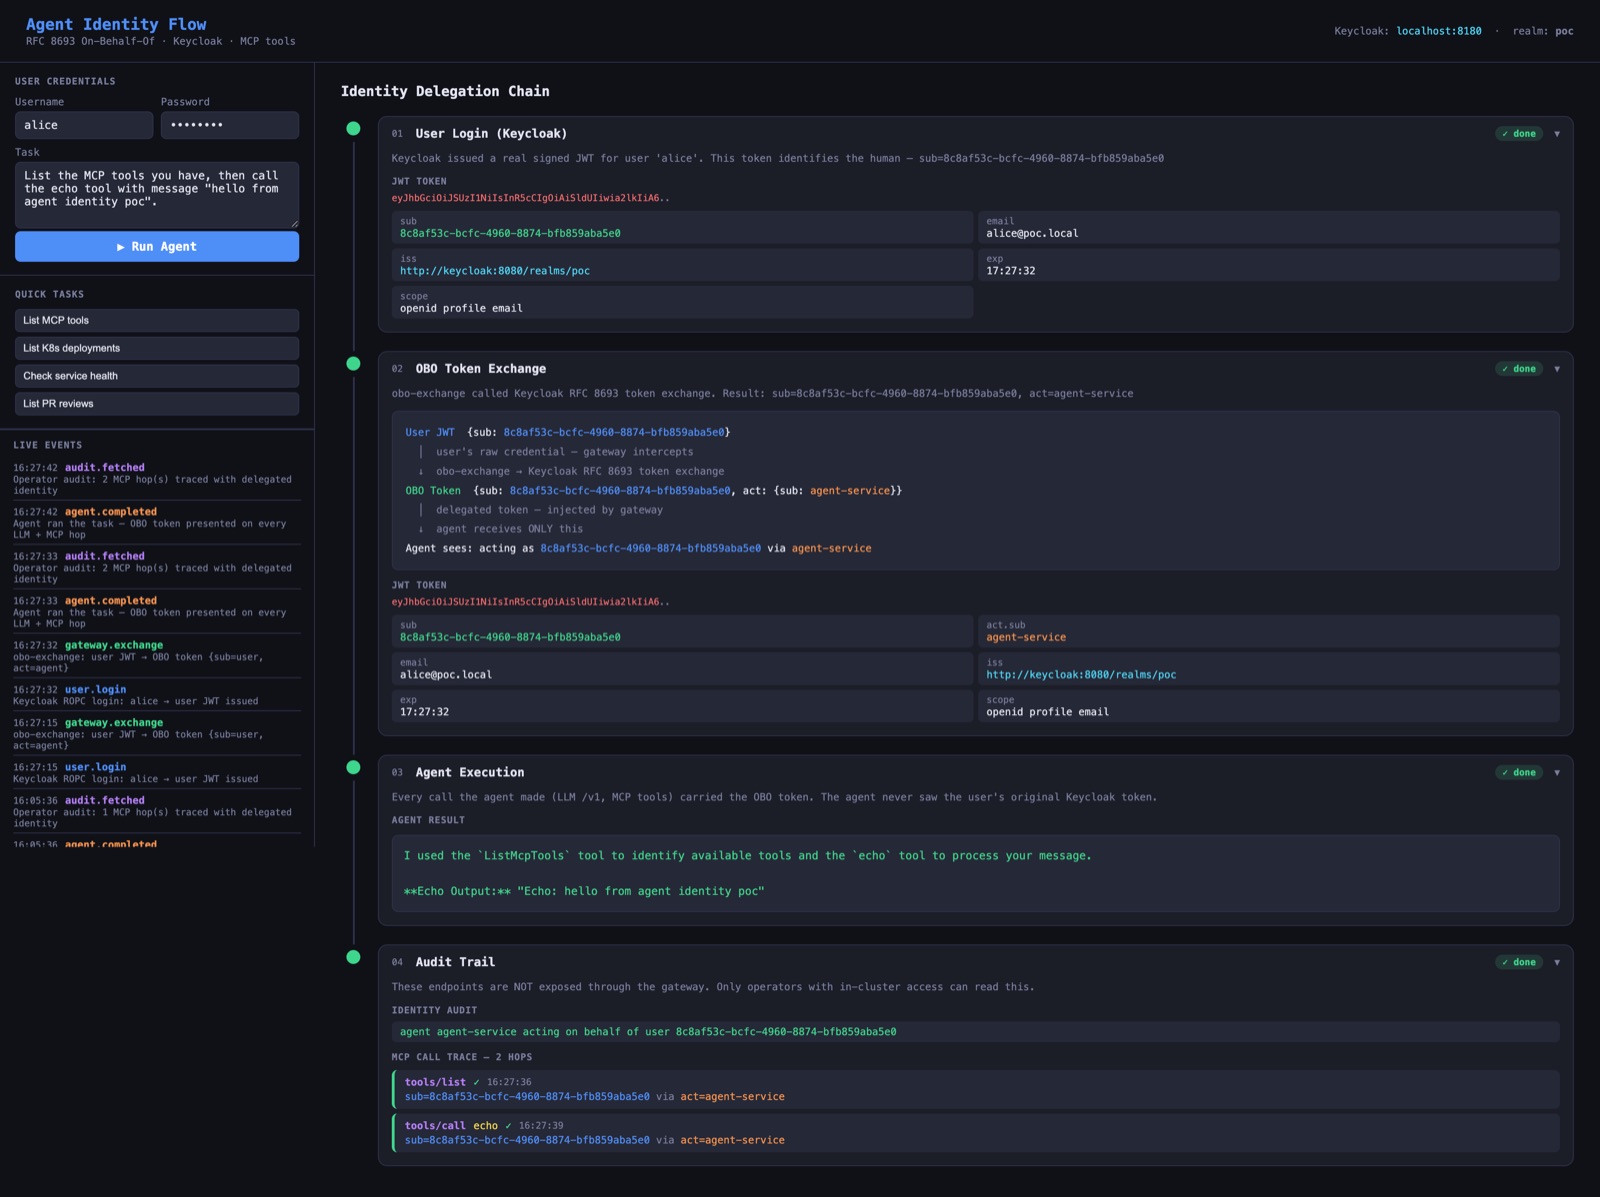Run the agent with the Run Agent button
1600x1197 pixels.
click(x=157, y=247)
